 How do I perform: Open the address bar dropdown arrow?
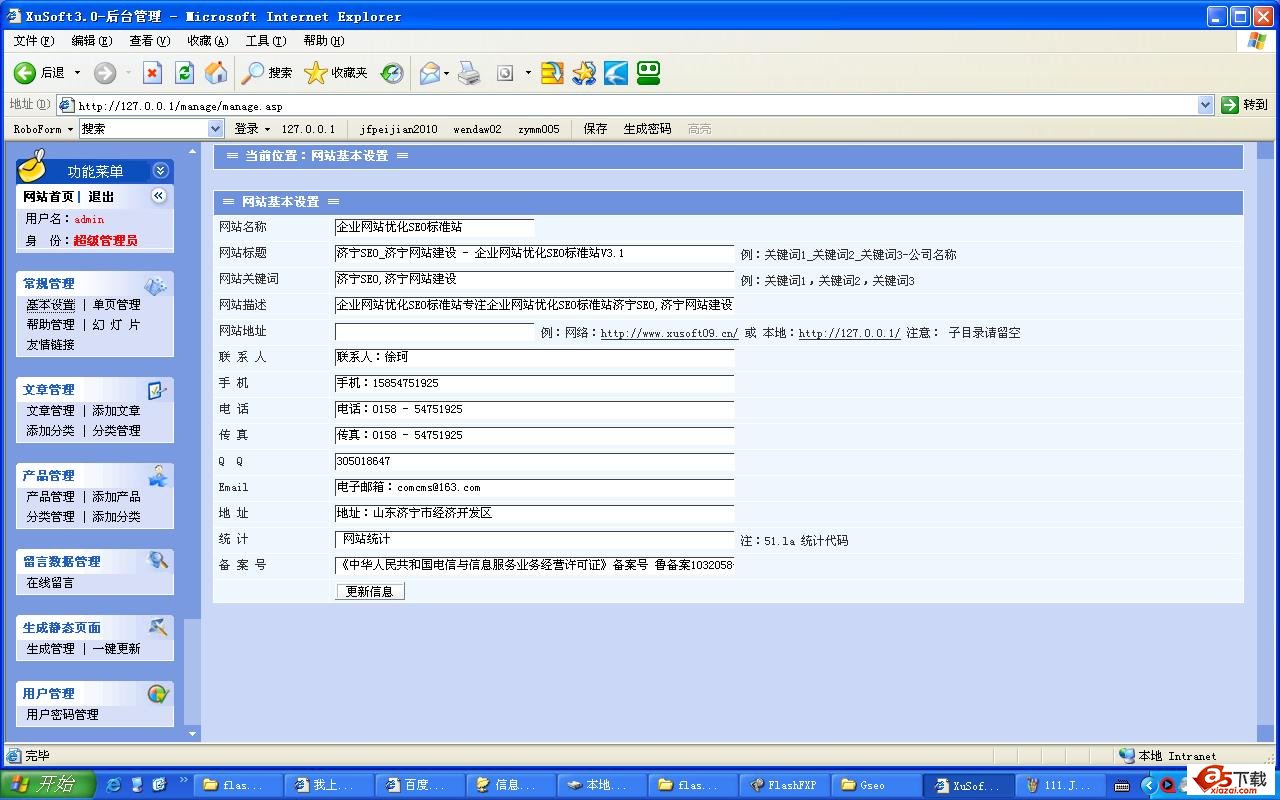1205,105
